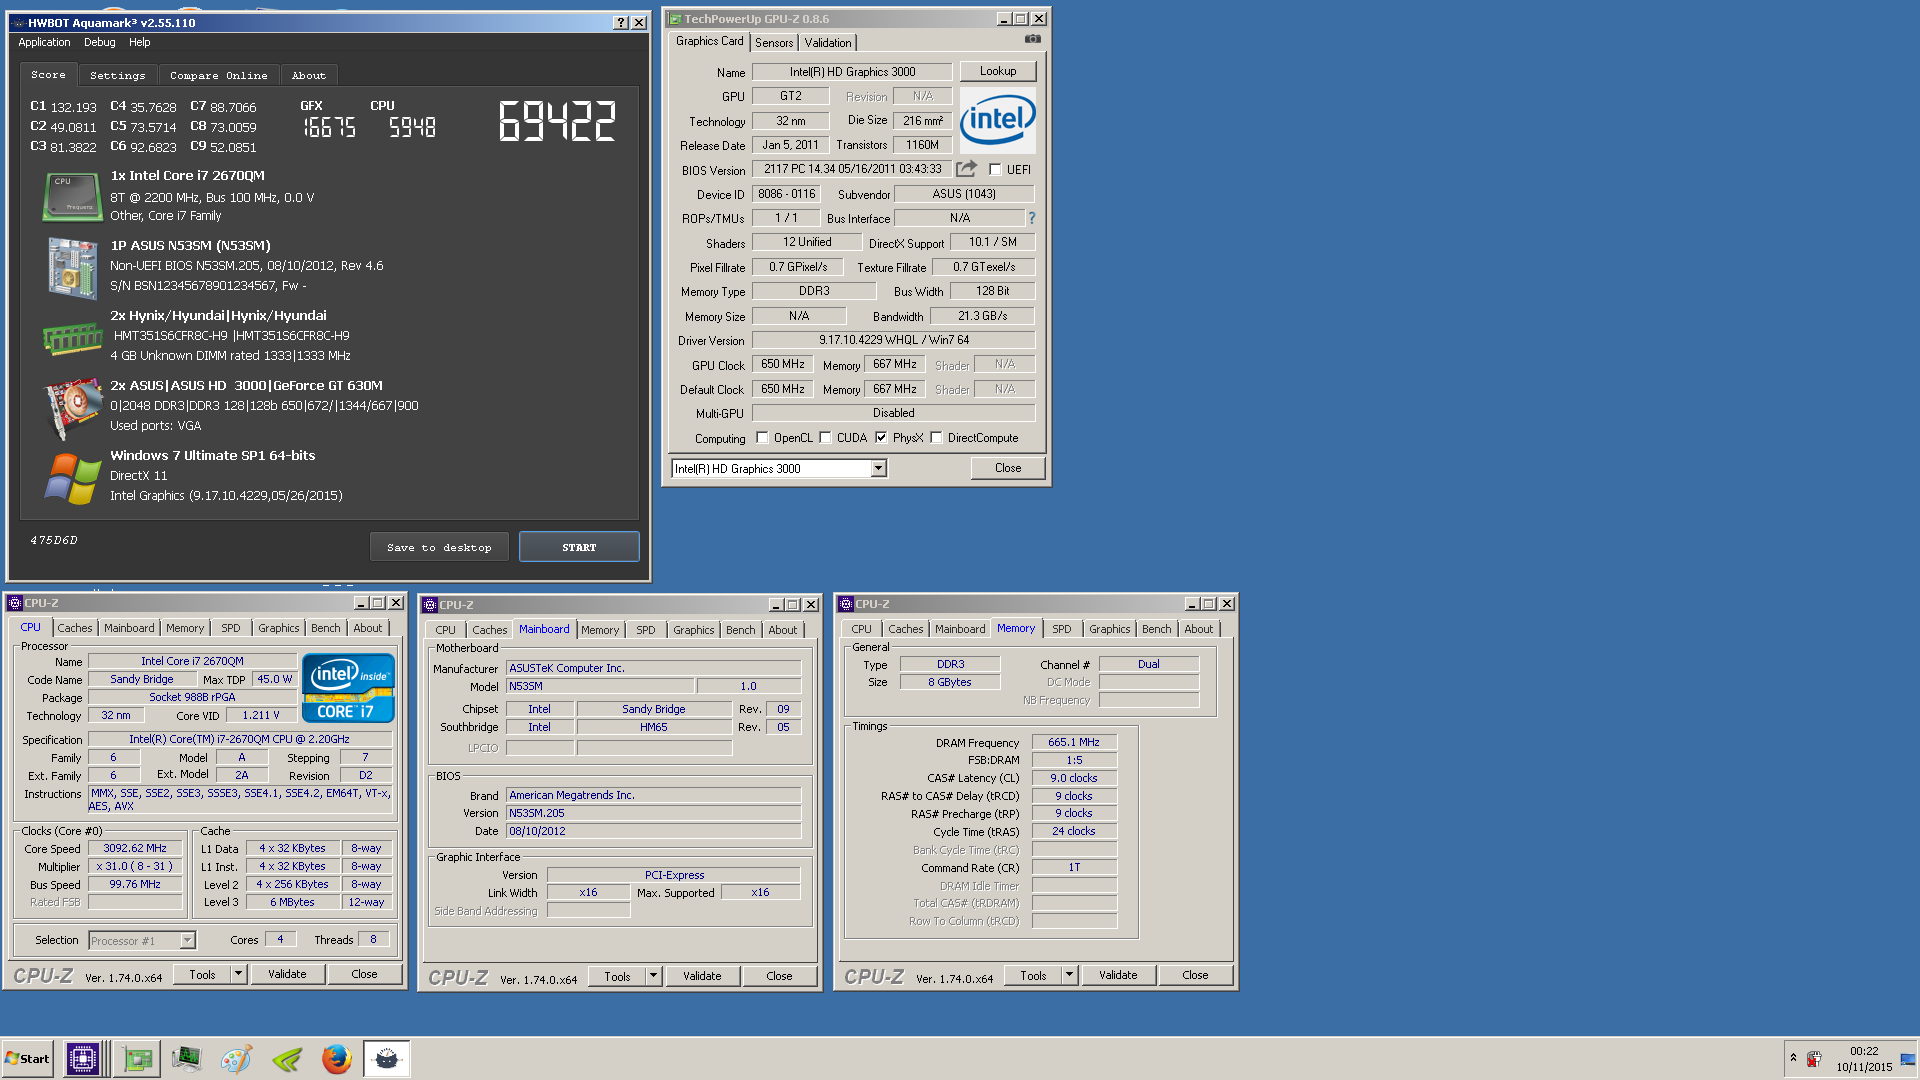This screenshot has width=1920, height=1080.
Task: Click the total score 69422 display
Action: 557,122
